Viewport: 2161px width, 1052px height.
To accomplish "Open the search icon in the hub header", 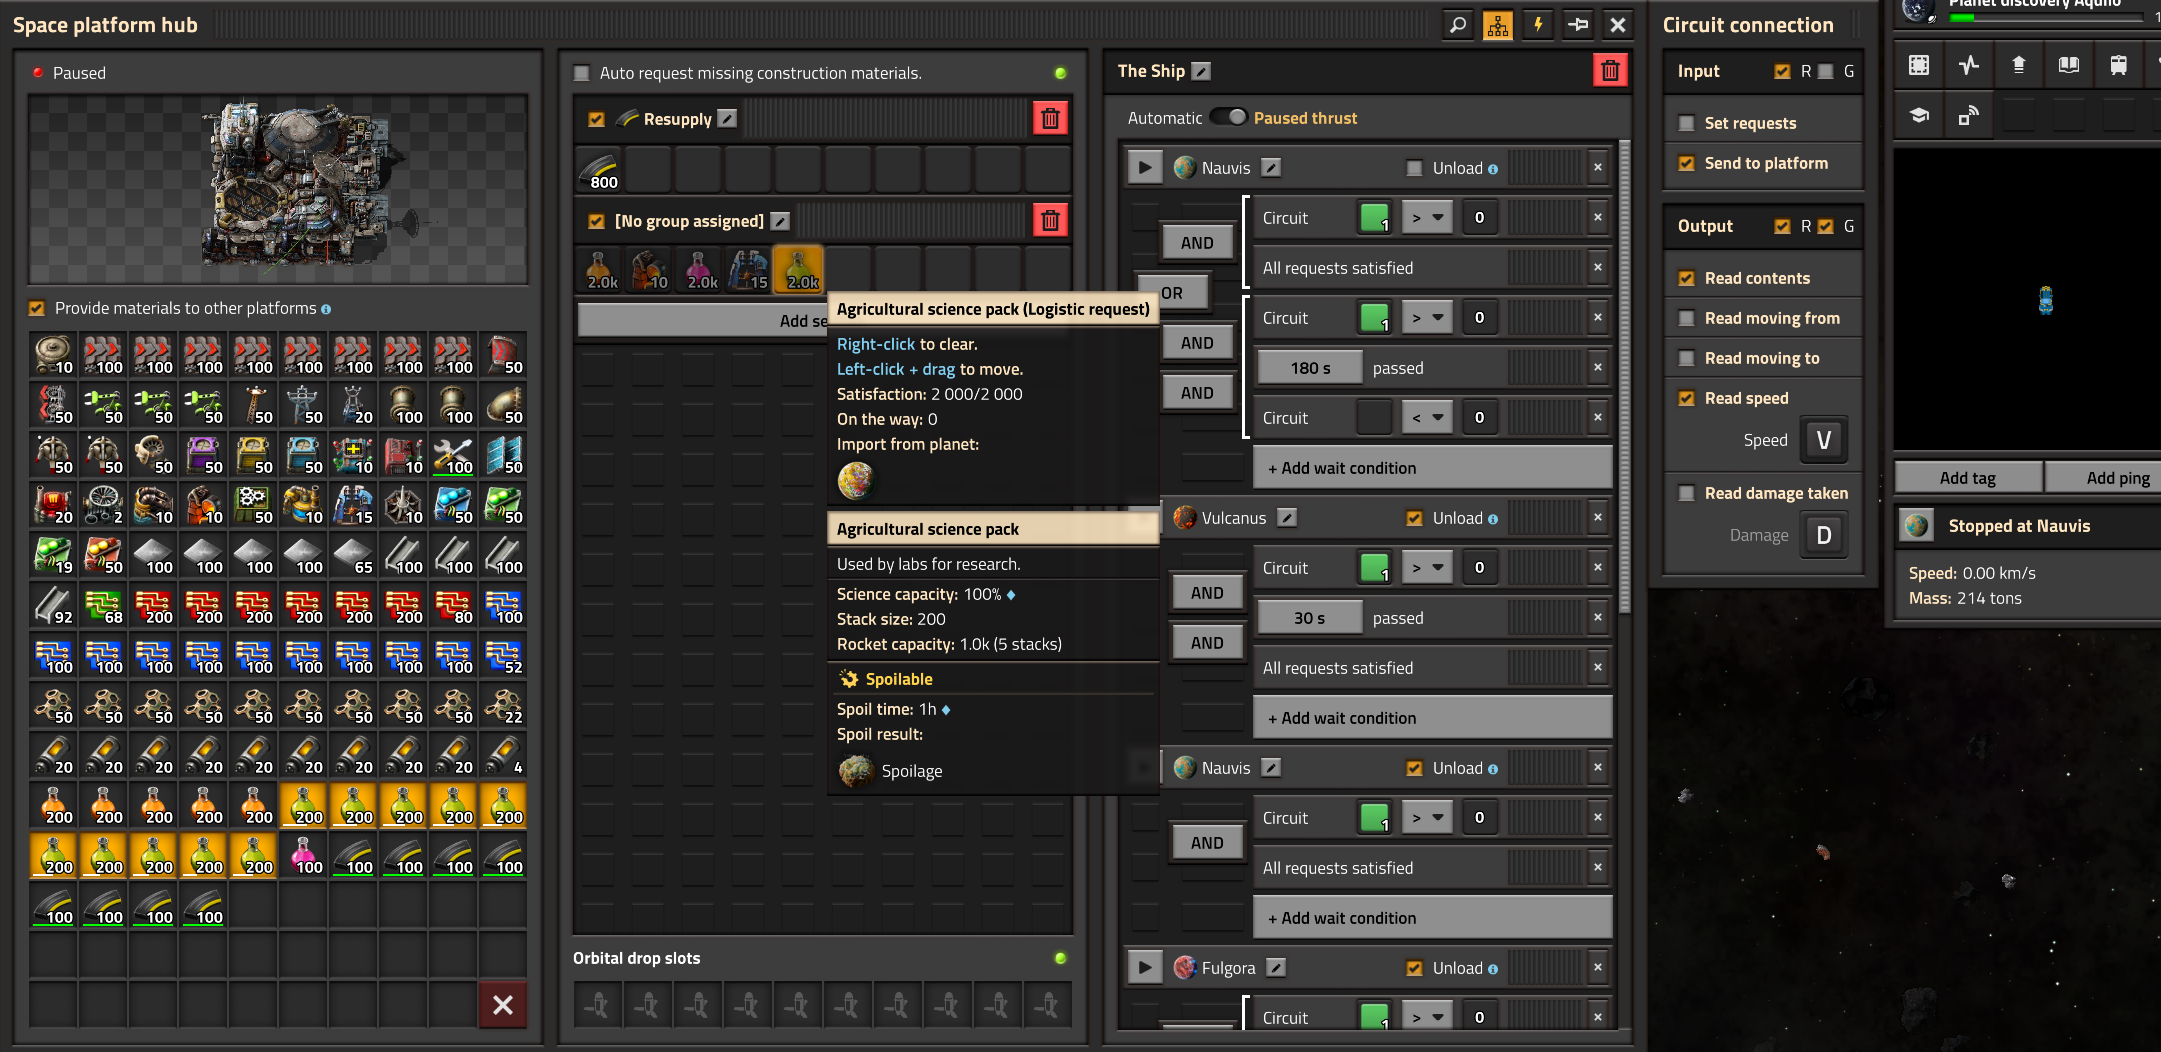I will [x=1458, y=25].
